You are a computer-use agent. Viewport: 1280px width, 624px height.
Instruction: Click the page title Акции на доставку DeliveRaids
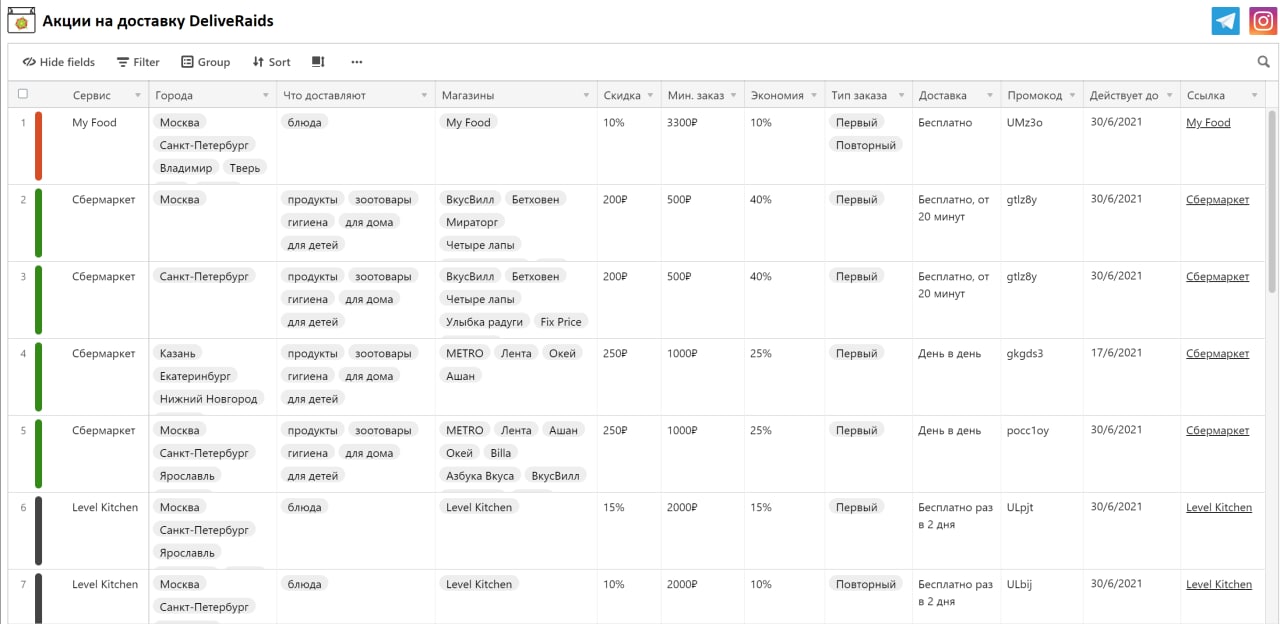[158, 21]
